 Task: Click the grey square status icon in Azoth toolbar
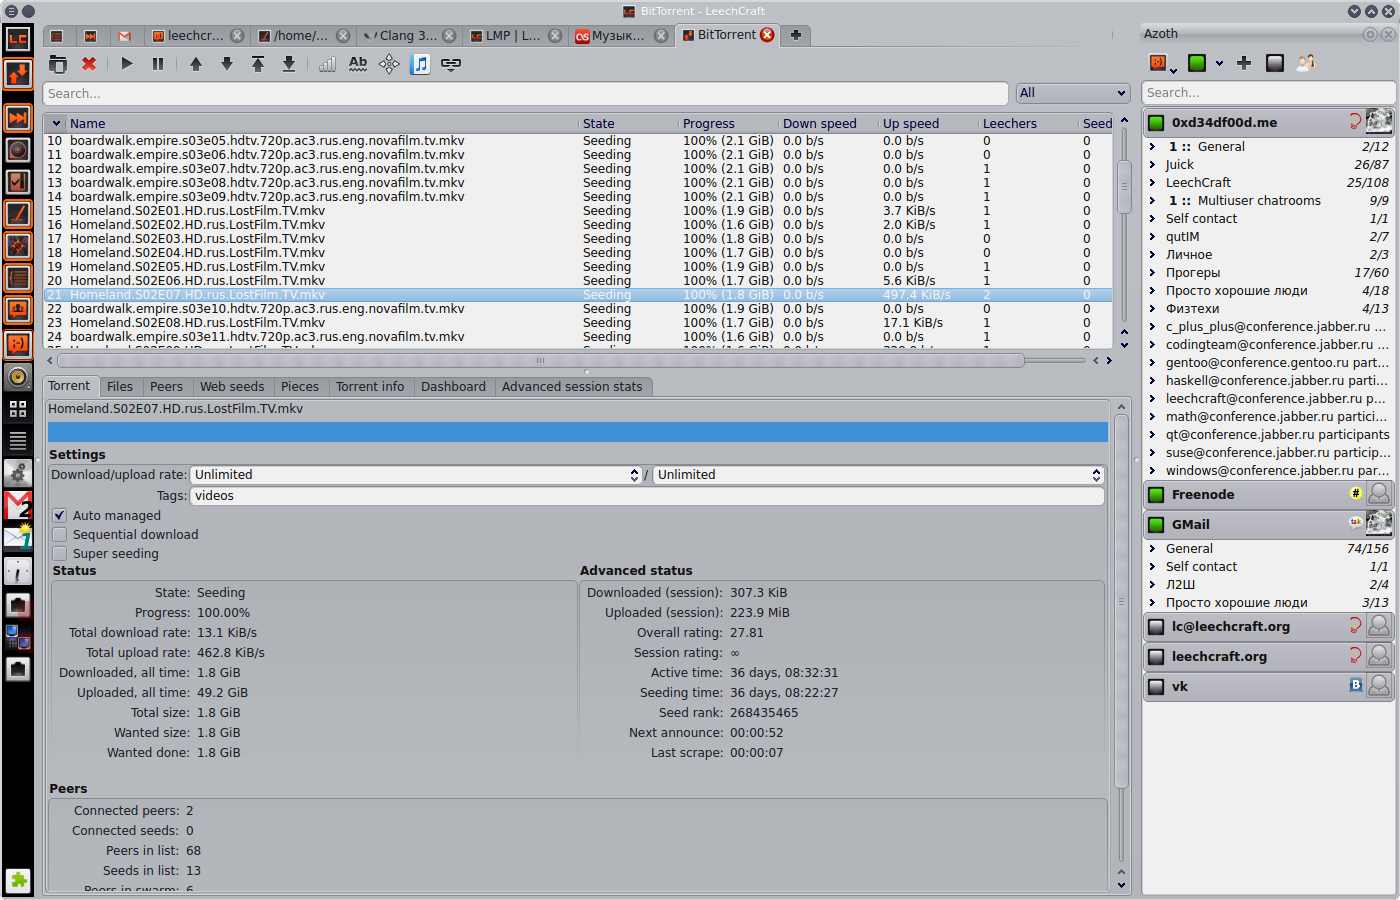1275,63
